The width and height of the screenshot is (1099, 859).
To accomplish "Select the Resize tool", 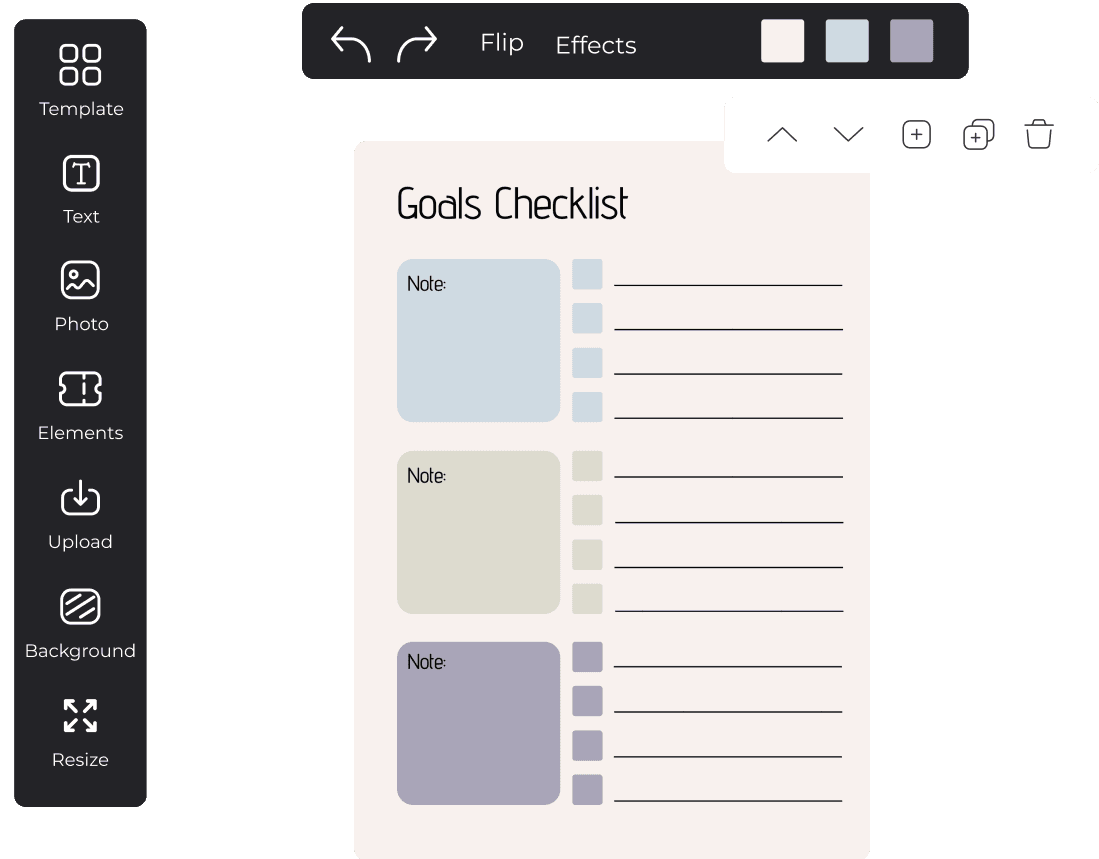I will click(81, 734).
